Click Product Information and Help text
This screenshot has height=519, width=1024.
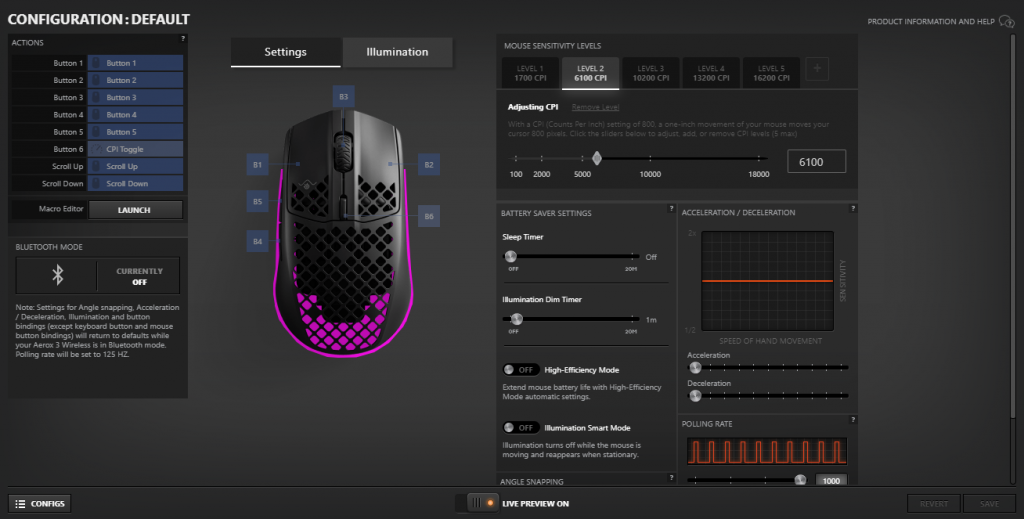click(x=931, y=22)
